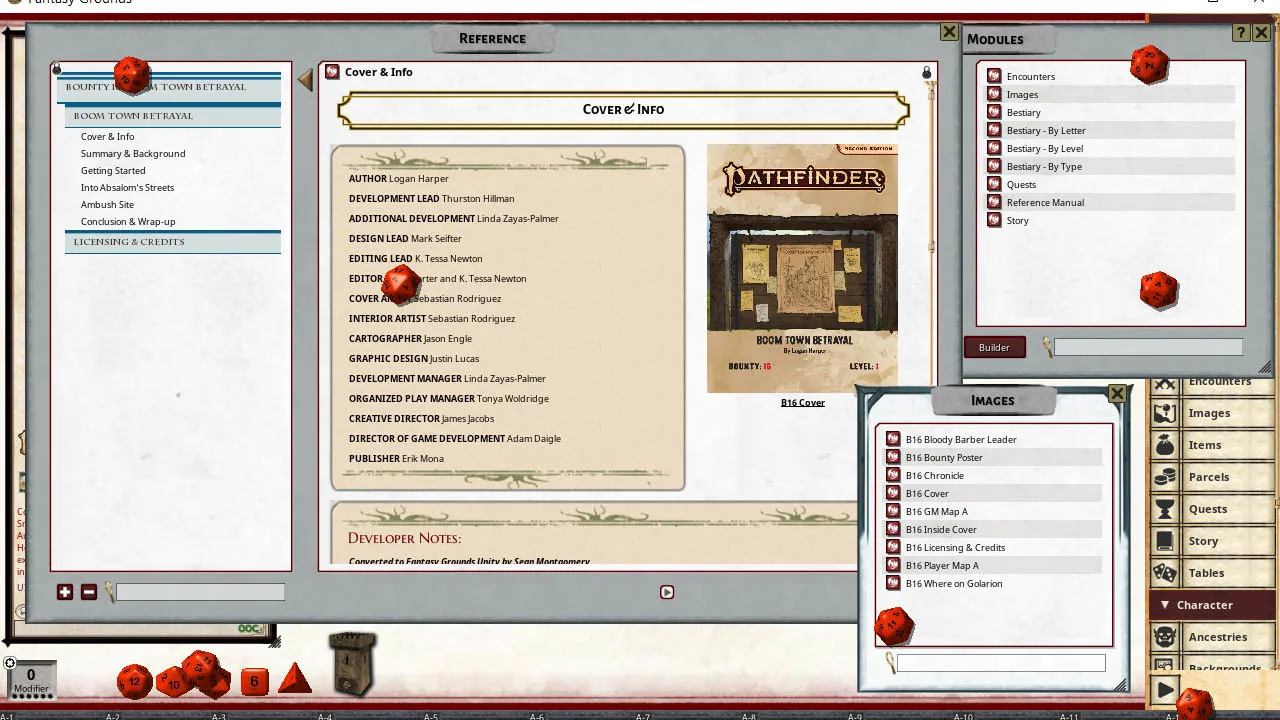The height and width of the screenshot is (720, 1280).
Task: Select Getting Started in index
Action: [x=113, y=171]
